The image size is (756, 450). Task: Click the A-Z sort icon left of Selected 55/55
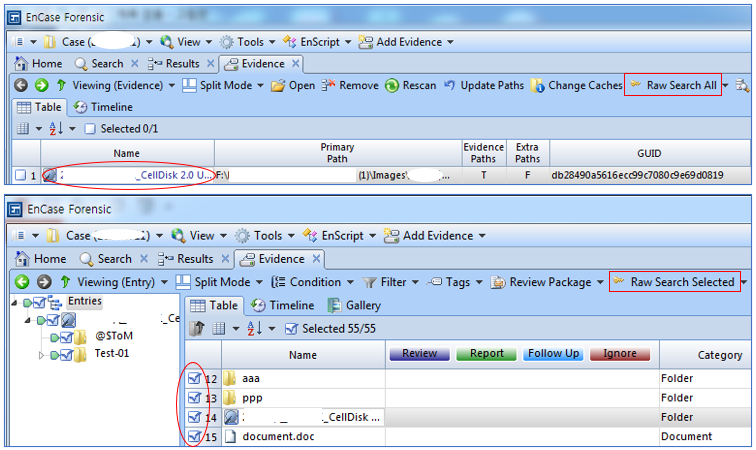tap(254, 329)
